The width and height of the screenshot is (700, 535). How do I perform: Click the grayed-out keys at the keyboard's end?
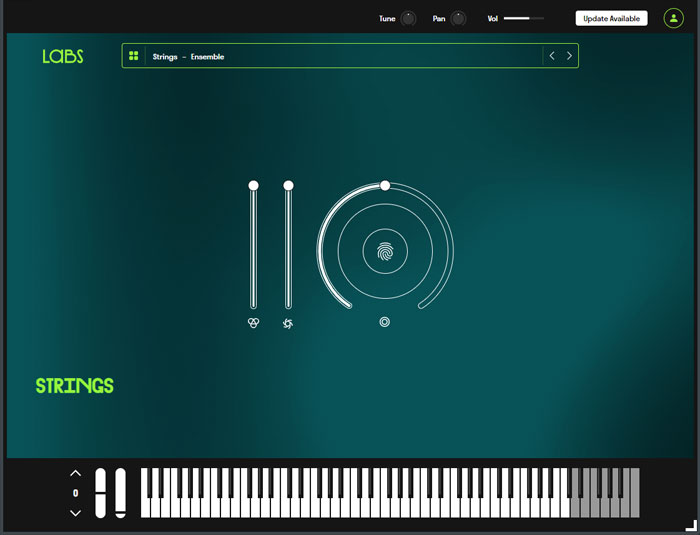(605, 493)
